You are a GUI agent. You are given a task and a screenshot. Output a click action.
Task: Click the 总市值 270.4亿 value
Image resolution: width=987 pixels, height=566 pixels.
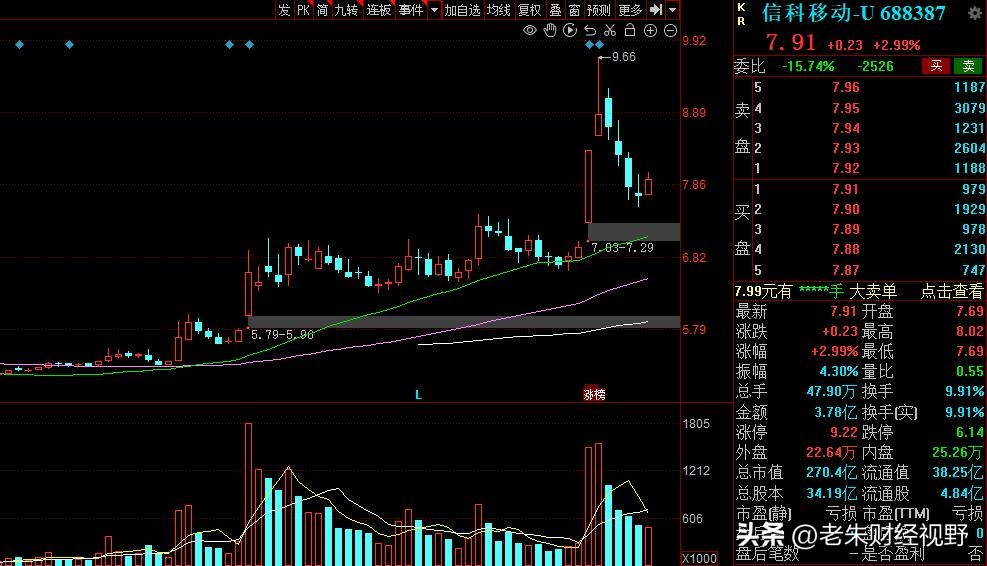coord(832,472)
